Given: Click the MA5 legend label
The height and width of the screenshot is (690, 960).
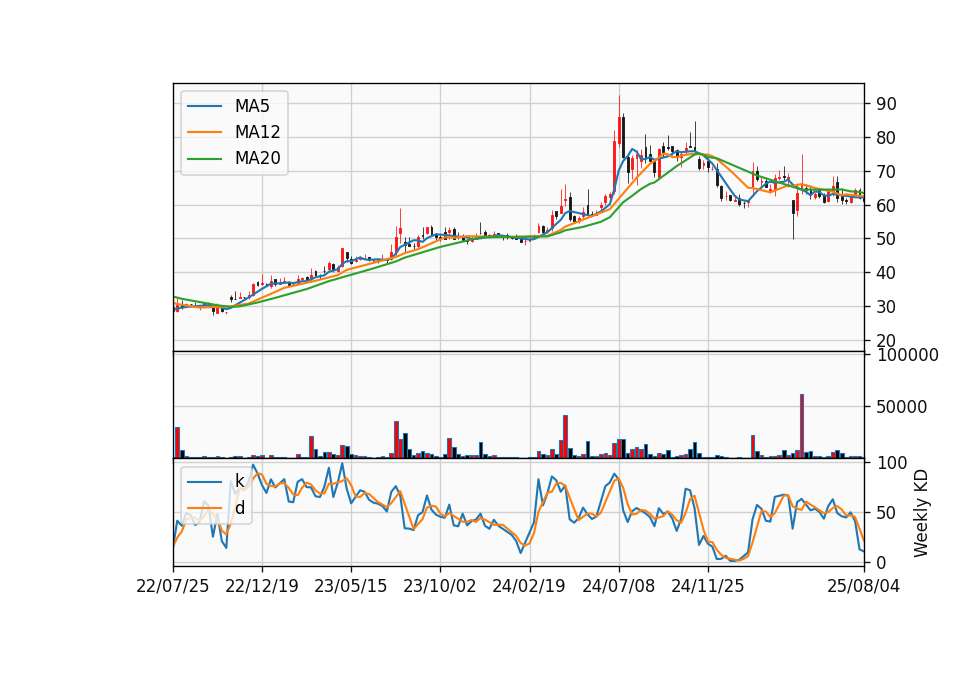Looking at the screenshot, I should pyautogui.click(x=252, y=106).
